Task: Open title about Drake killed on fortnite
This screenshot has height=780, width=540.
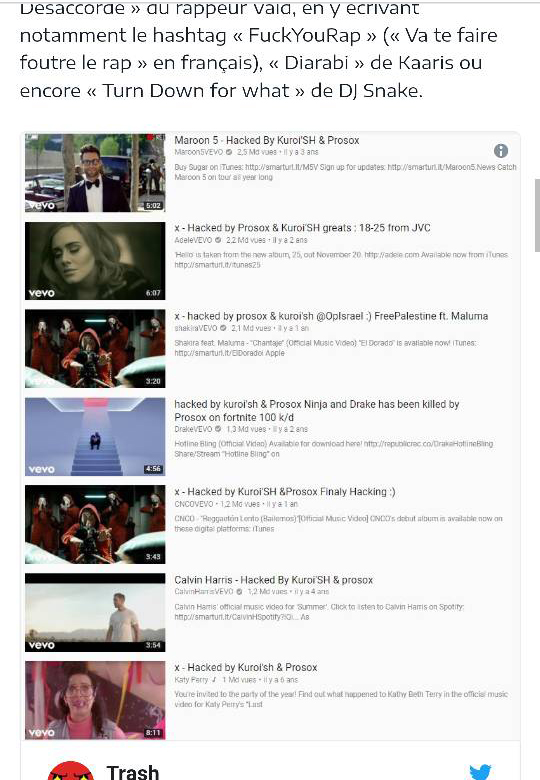Action: tap(317, 410)
